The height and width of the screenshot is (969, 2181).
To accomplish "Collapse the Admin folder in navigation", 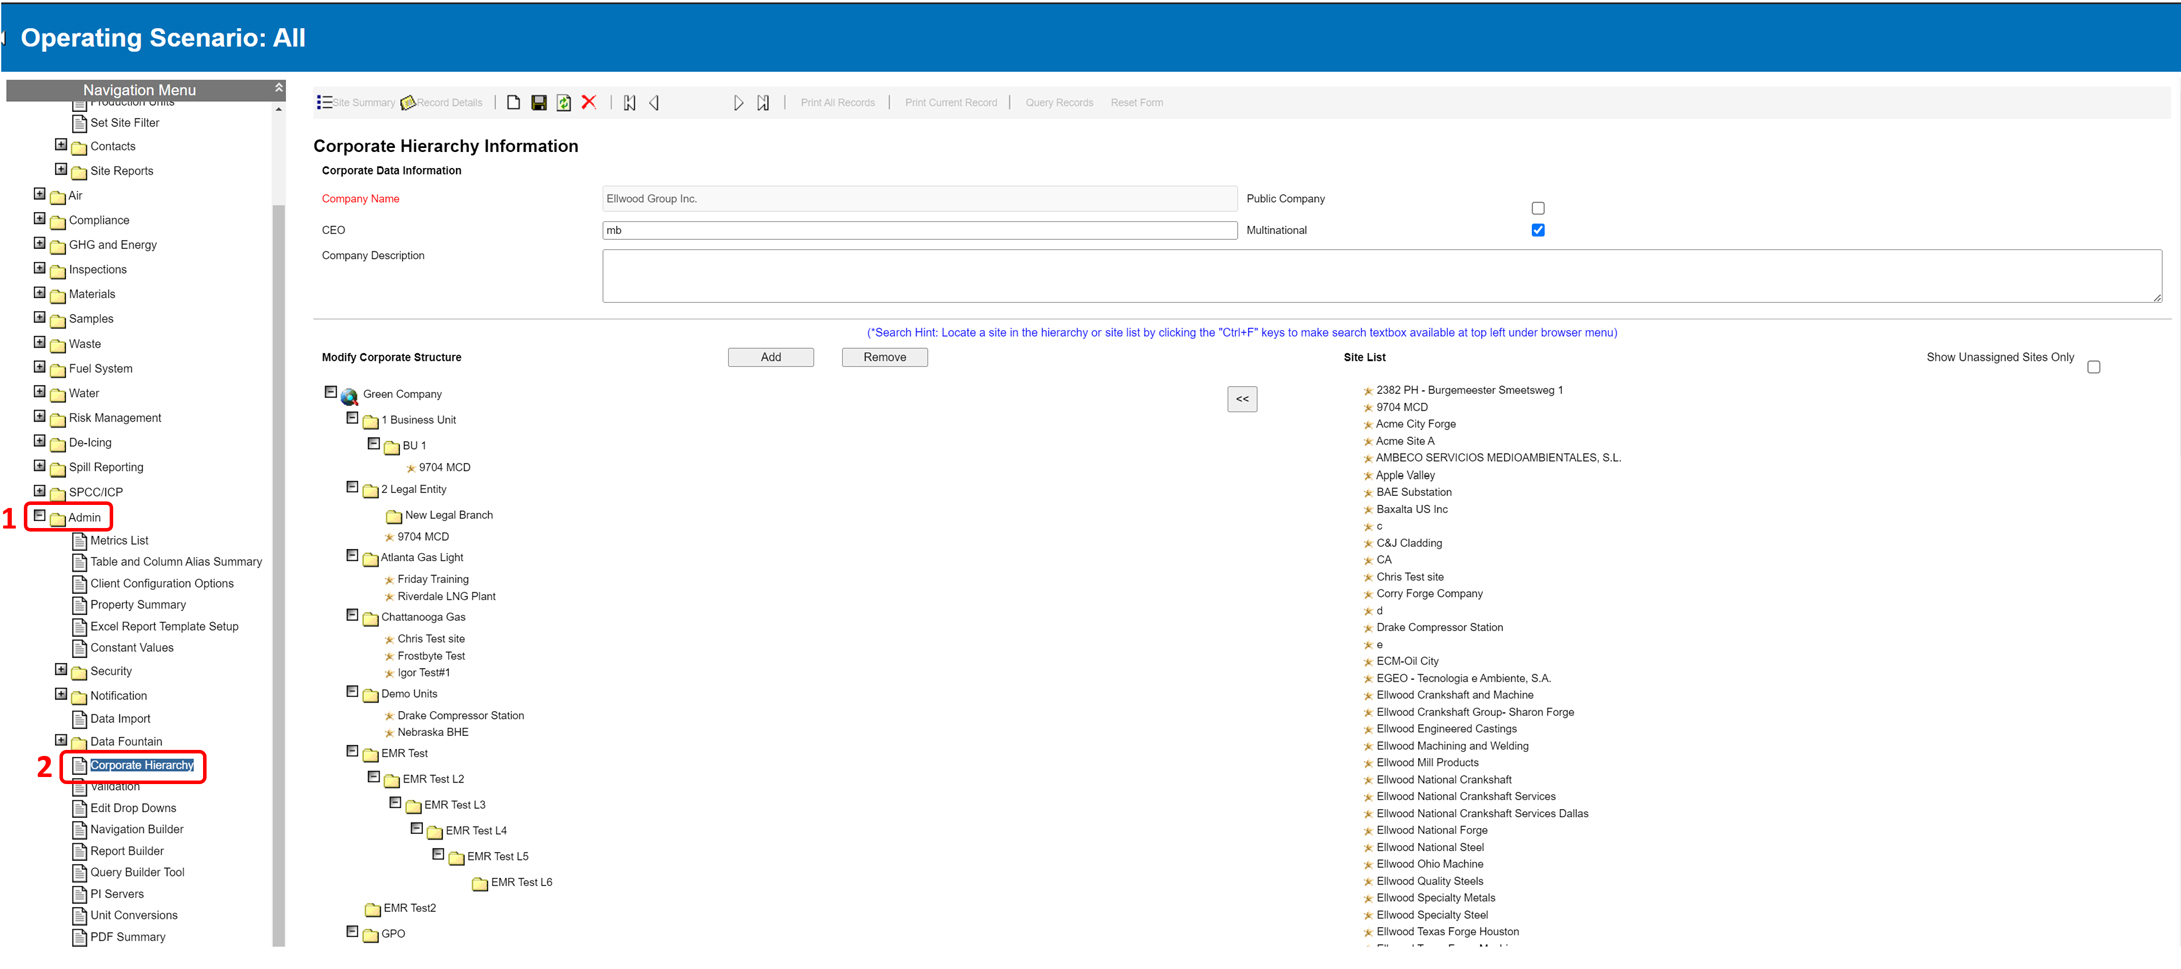I will (40, 516).
